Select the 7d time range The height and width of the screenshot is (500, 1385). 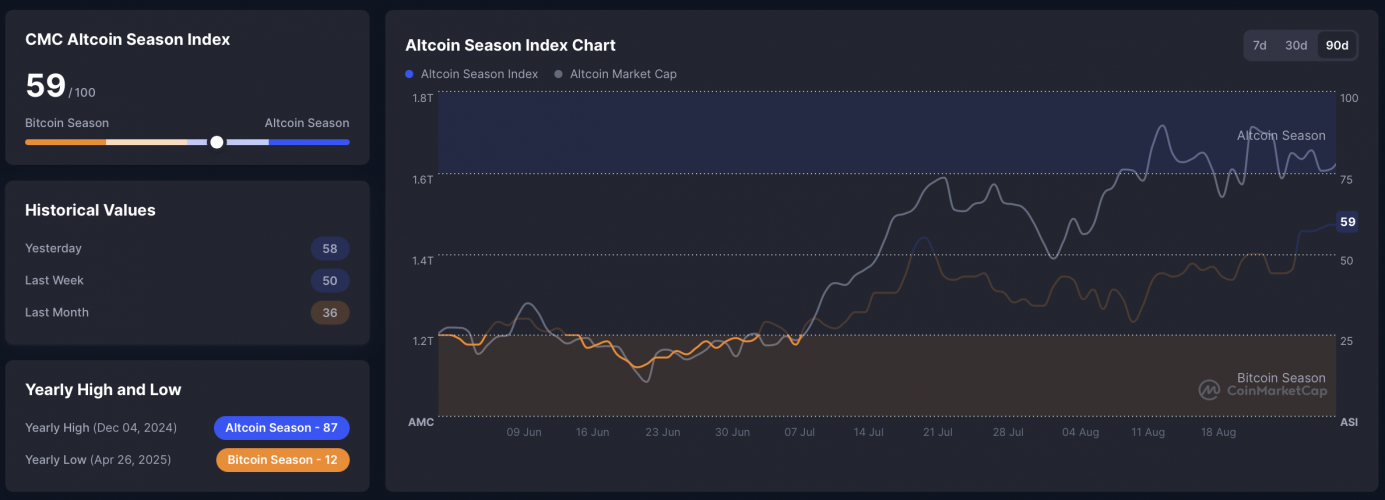click(x=1260, y=45)
